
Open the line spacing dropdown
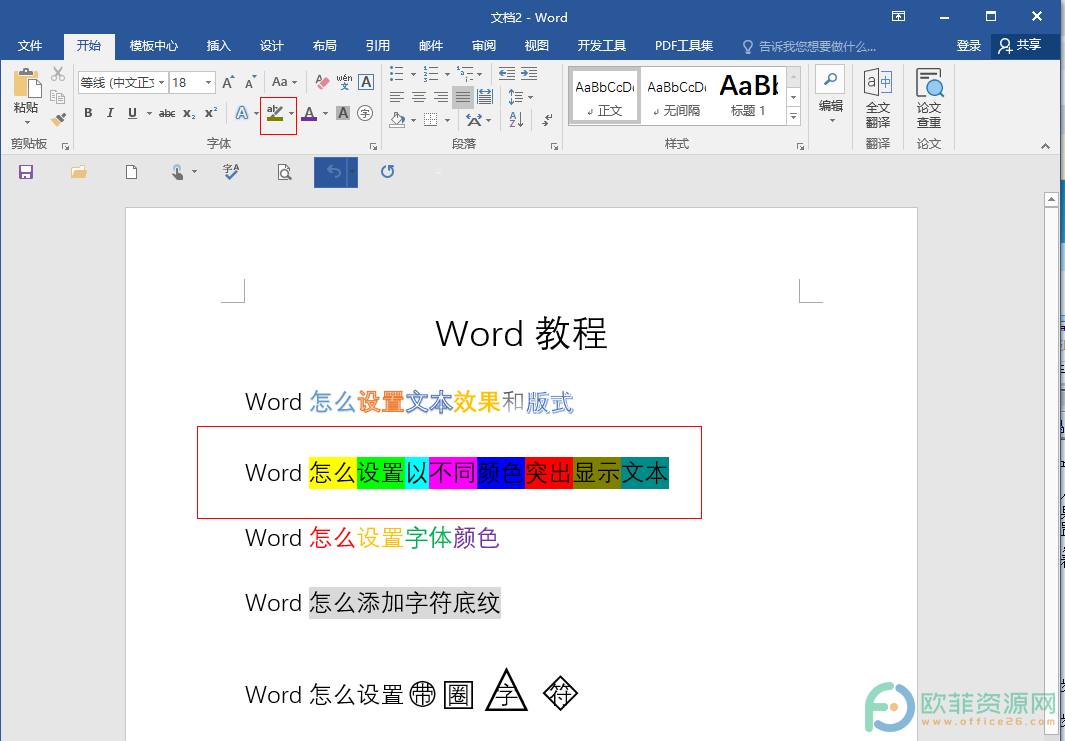point(521,97)
